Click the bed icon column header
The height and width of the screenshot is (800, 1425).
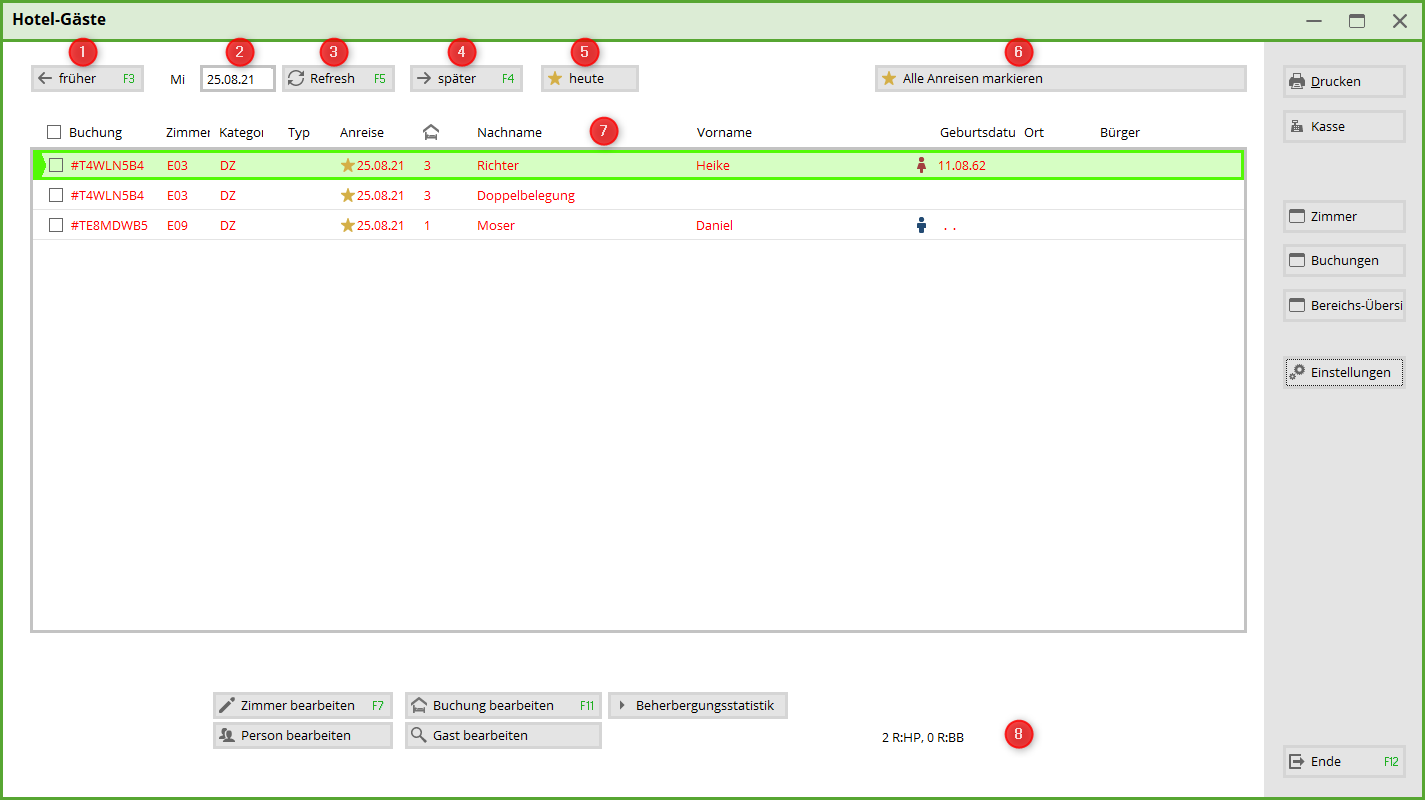(431, 132)
